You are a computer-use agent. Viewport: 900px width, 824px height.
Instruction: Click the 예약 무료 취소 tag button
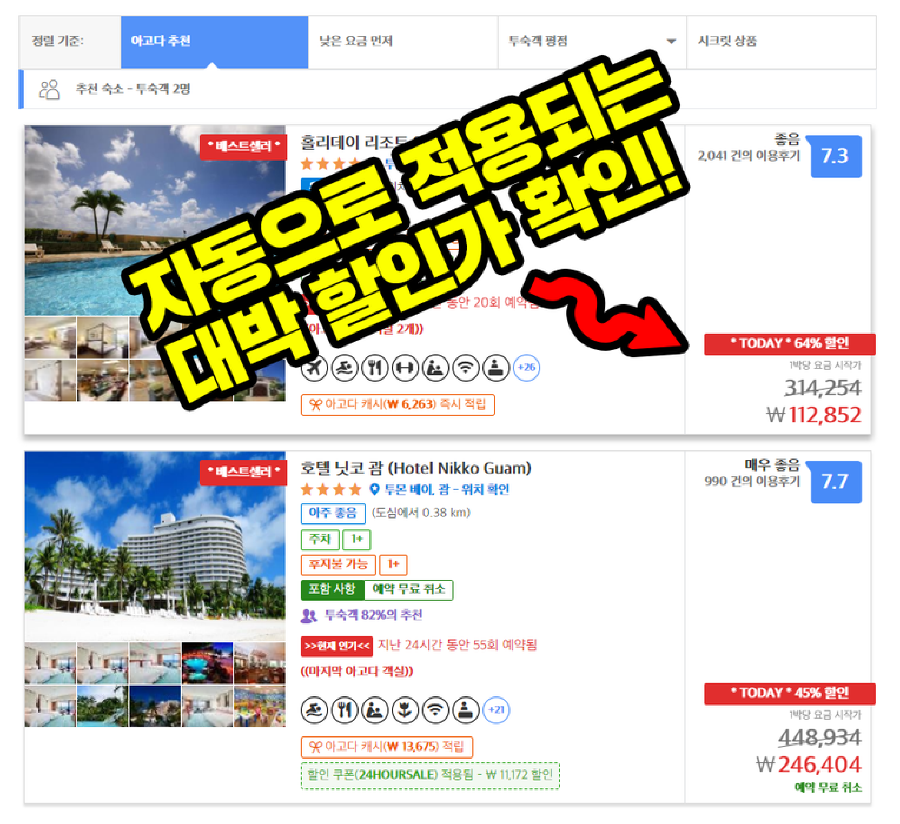point(409,589)
